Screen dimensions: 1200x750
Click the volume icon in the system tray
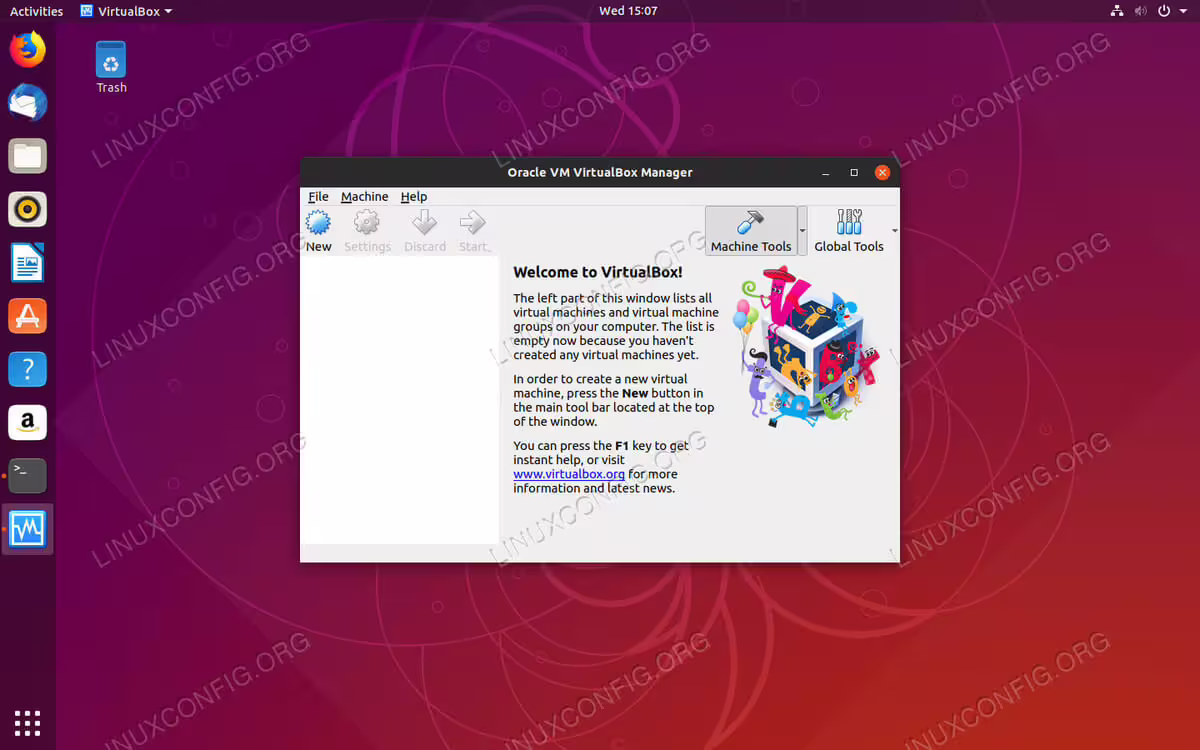(1141, 11)
